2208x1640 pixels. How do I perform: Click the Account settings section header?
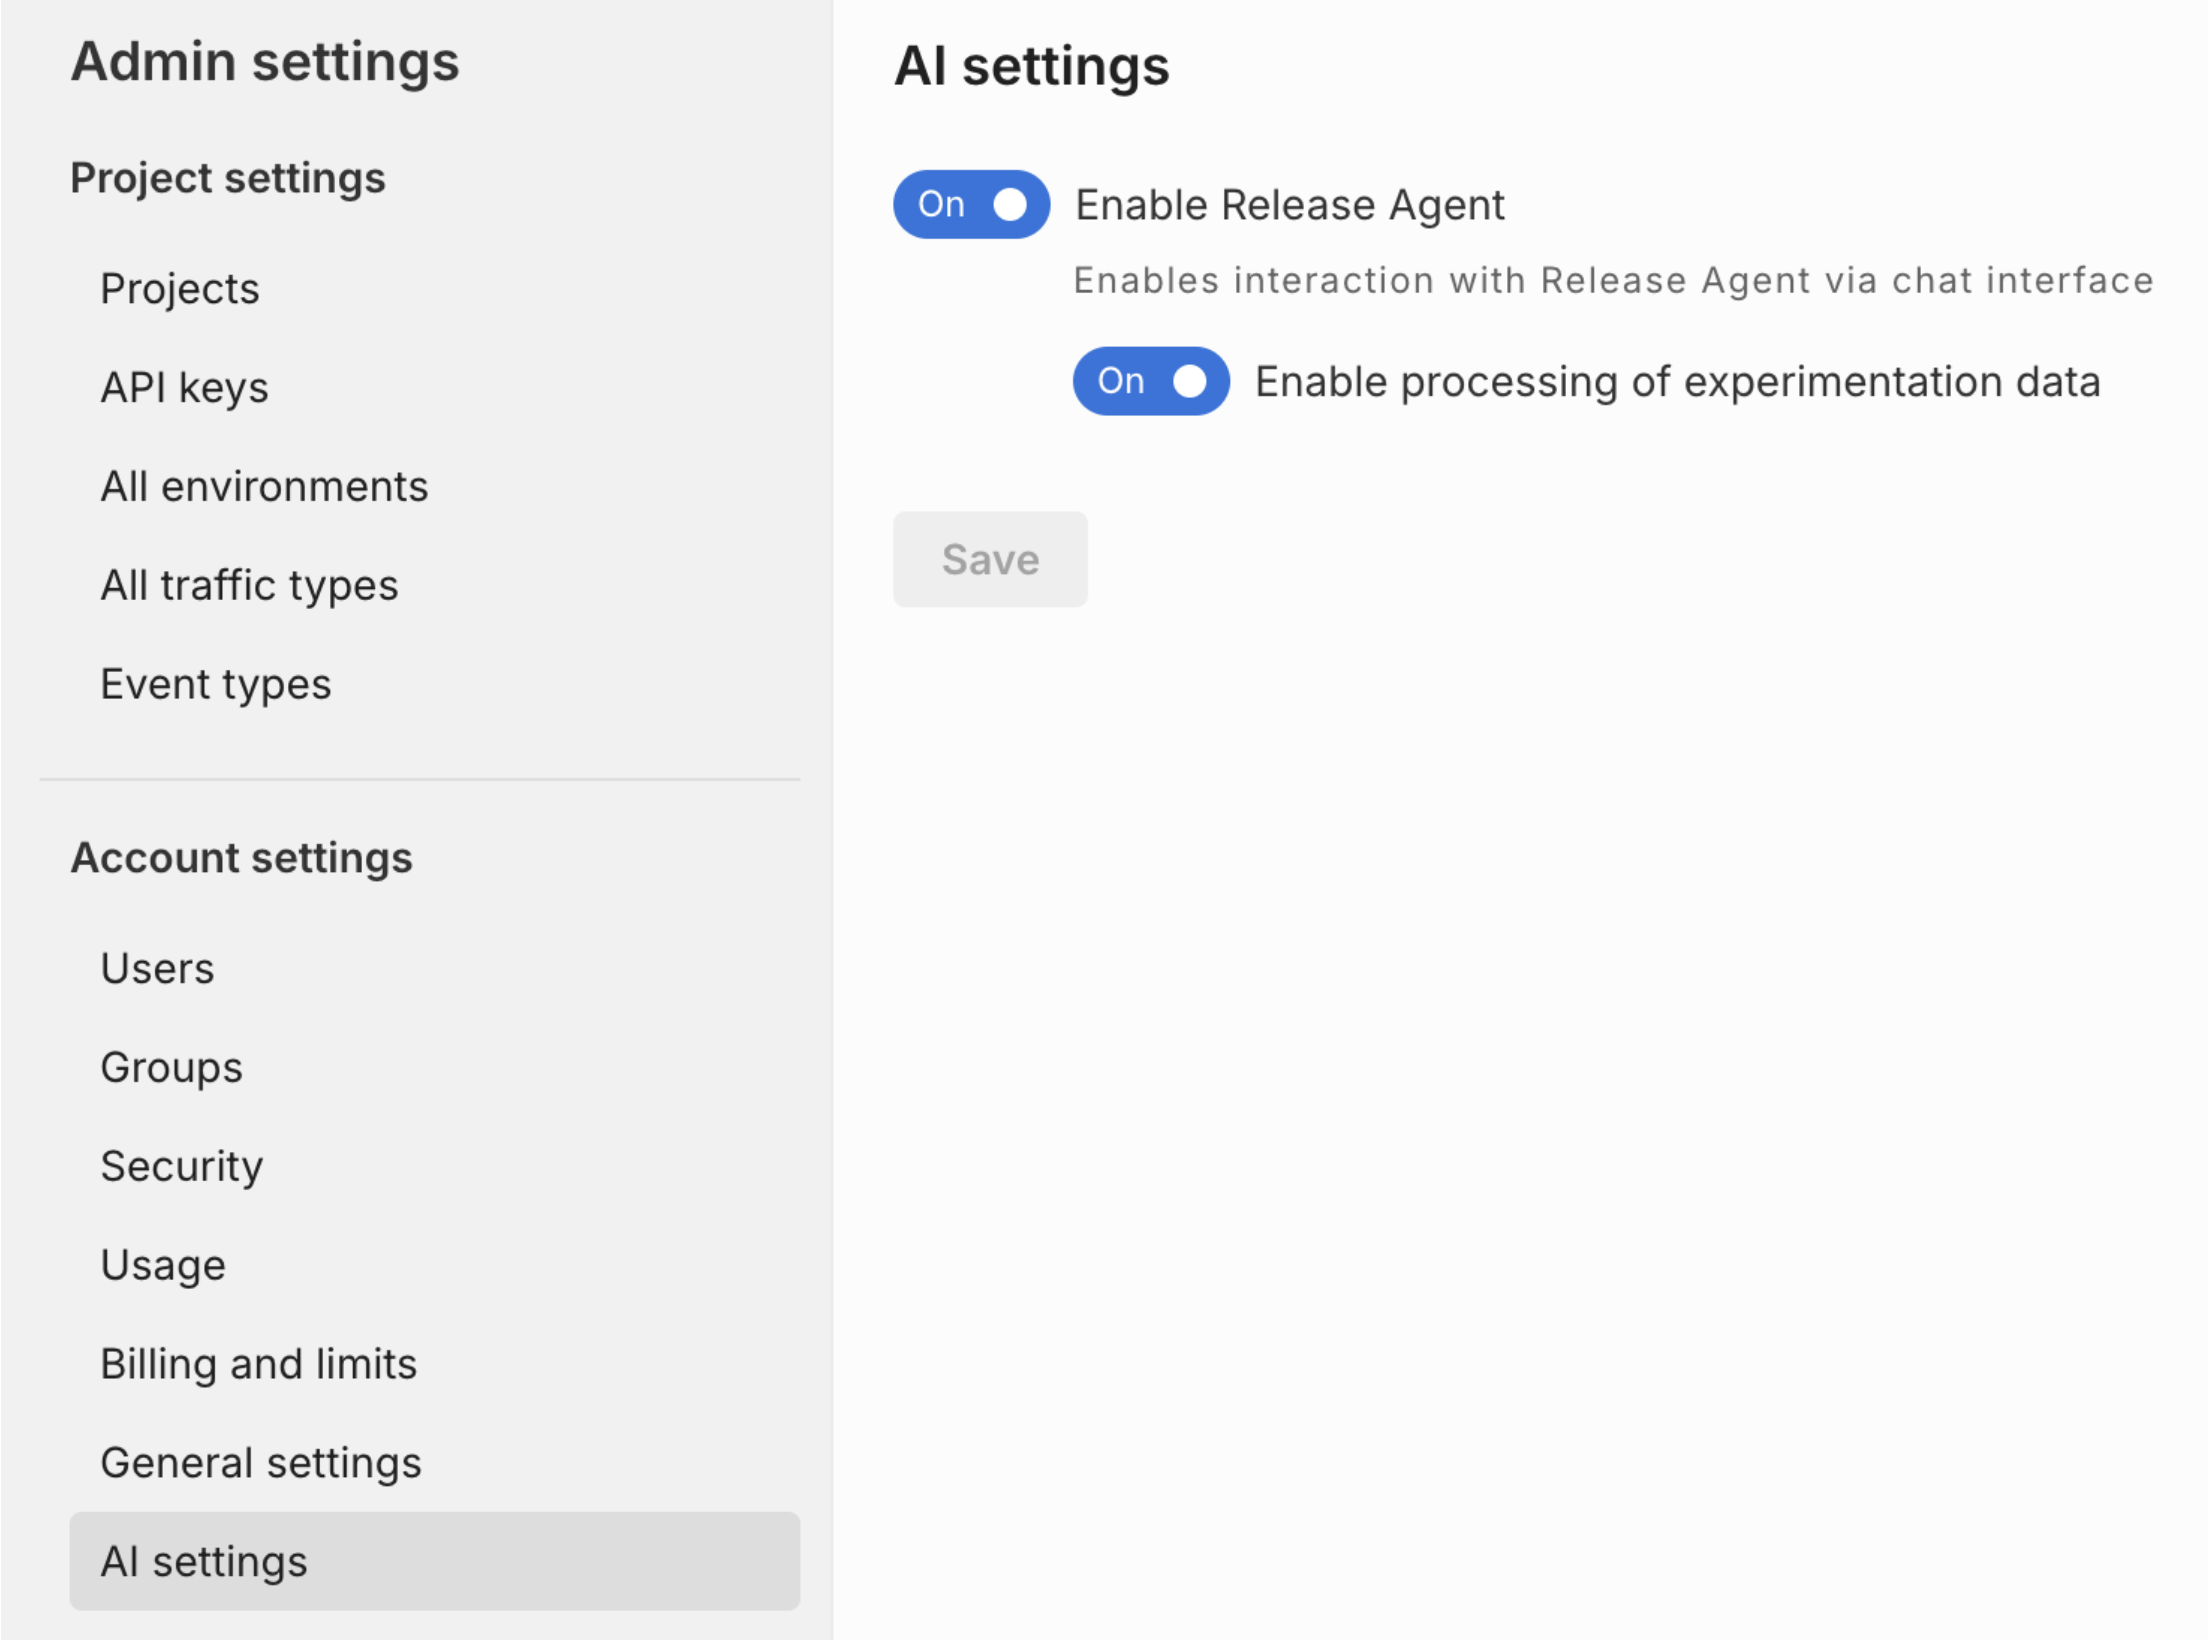tap(241, 858)
